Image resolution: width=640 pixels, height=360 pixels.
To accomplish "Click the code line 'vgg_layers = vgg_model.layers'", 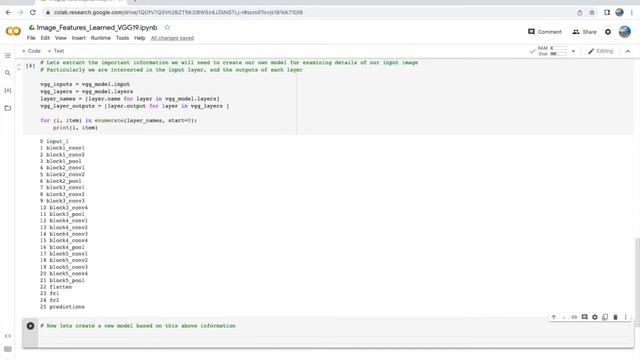I will coord(87,91).
